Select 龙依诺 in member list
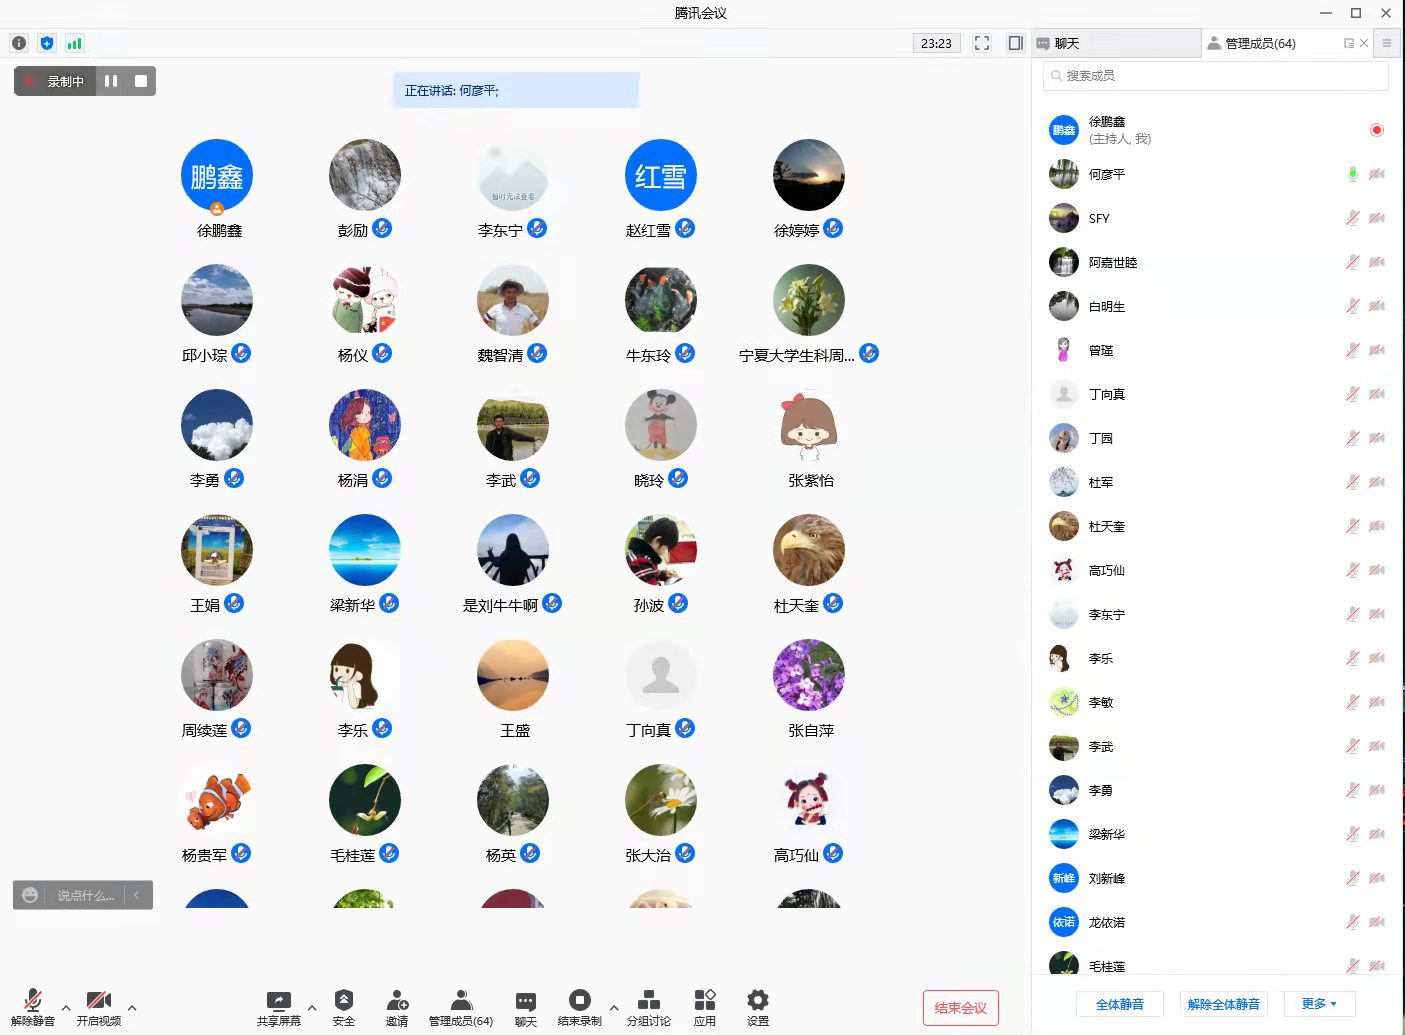The height and width of the screenshot is (1035, 1405). tap(1216, 922)
